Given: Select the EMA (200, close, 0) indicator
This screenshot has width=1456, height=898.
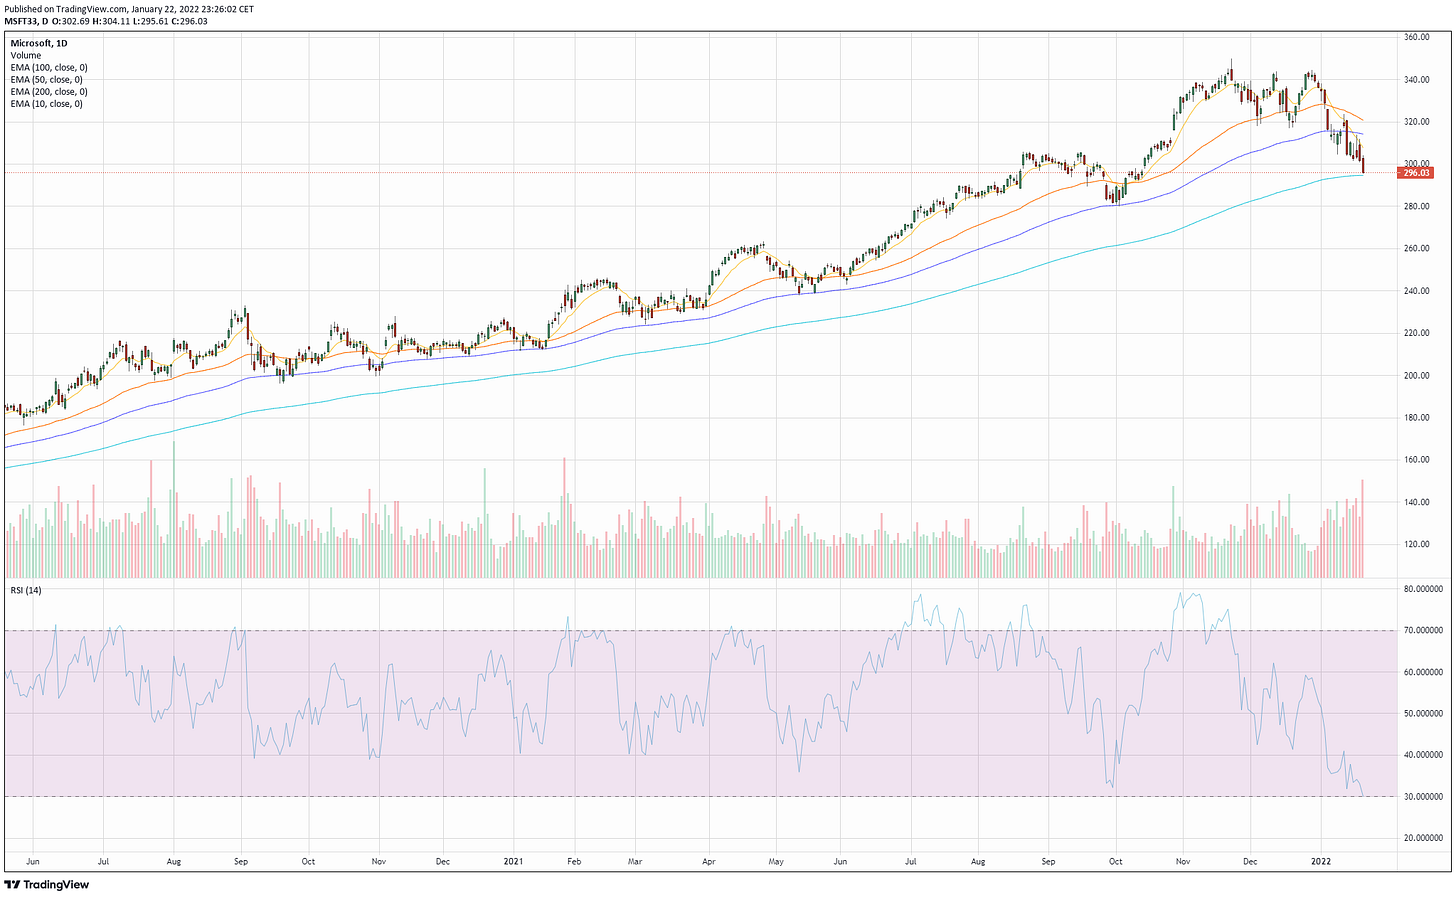Looking at the screenshot, I should [48, 91].
